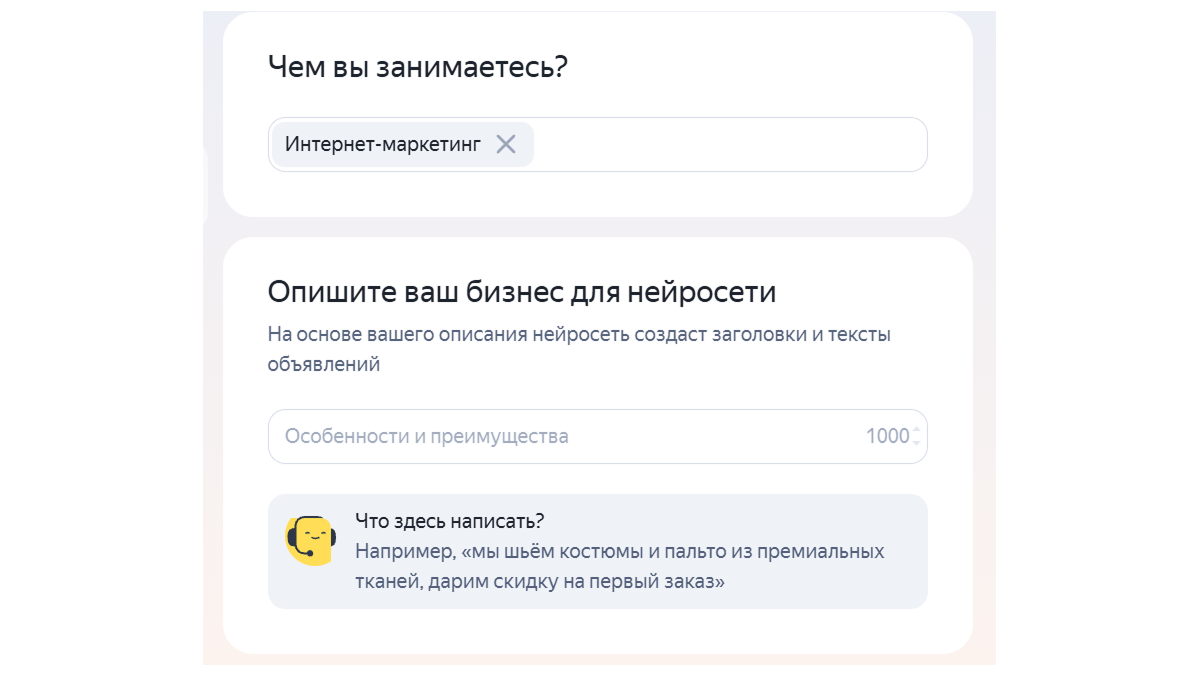Image resolution: width=1200 pixels, height=675 pixels.
Task: Focus the Особенности и преимущества text field
Action: 597,436
